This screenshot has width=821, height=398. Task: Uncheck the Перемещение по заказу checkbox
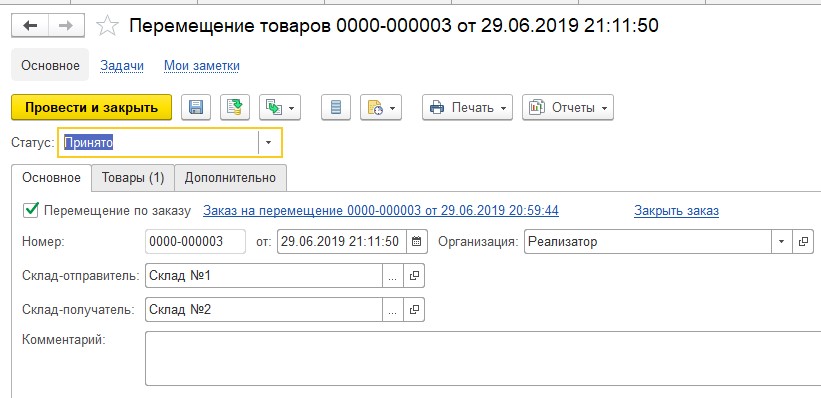pos(31,211)
